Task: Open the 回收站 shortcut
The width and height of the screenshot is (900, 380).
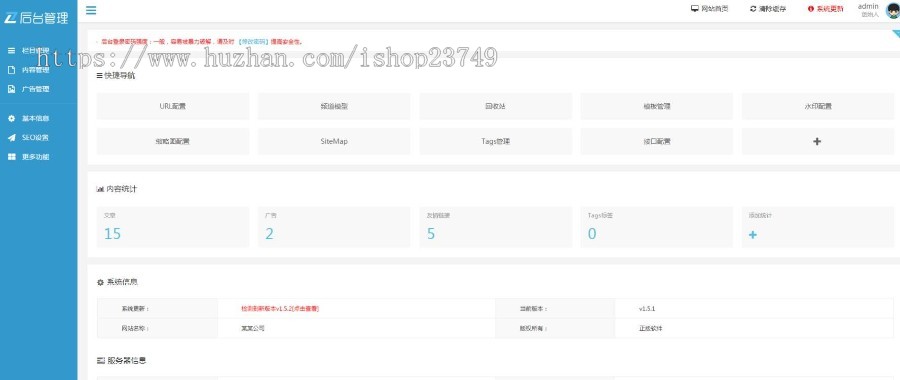Action: tap(495, 106)
